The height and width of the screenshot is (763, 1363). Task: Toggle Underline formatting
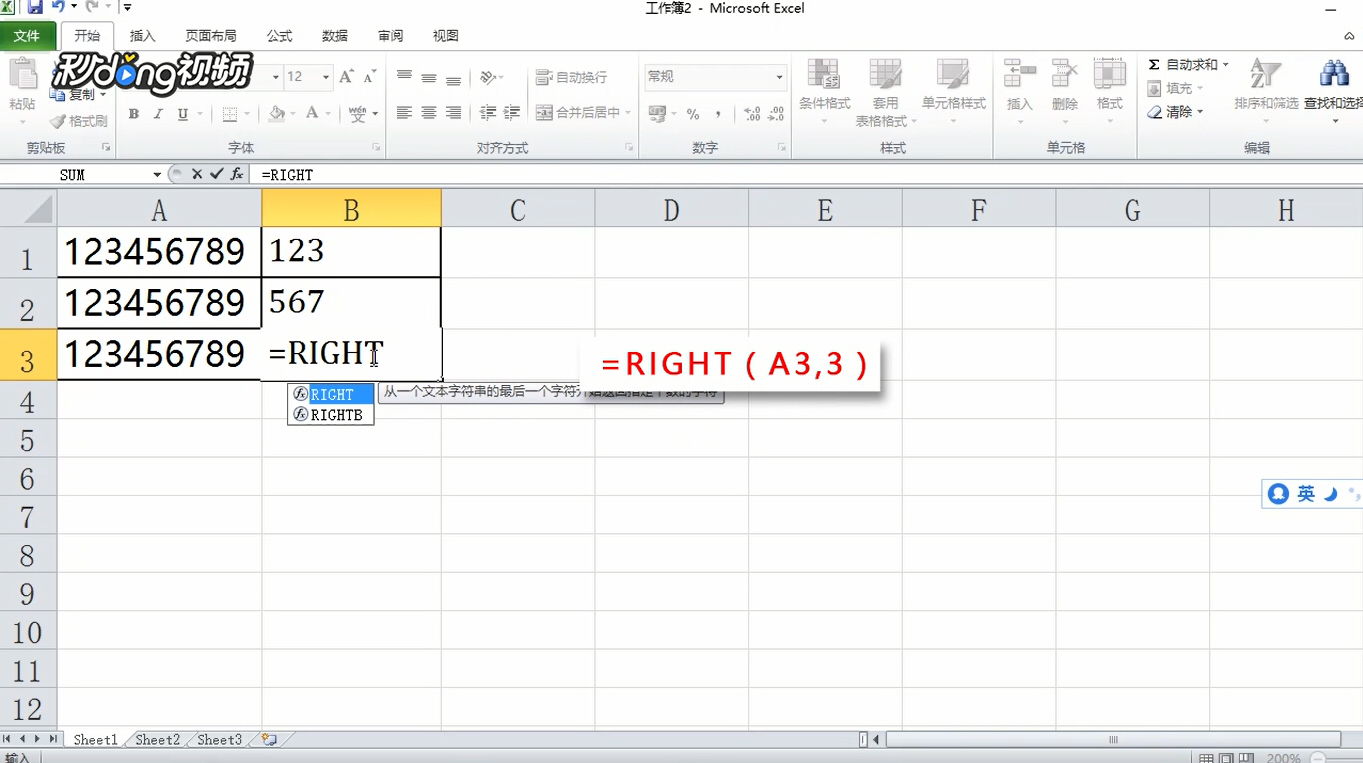pyautogui.click(x=182, y=114)
